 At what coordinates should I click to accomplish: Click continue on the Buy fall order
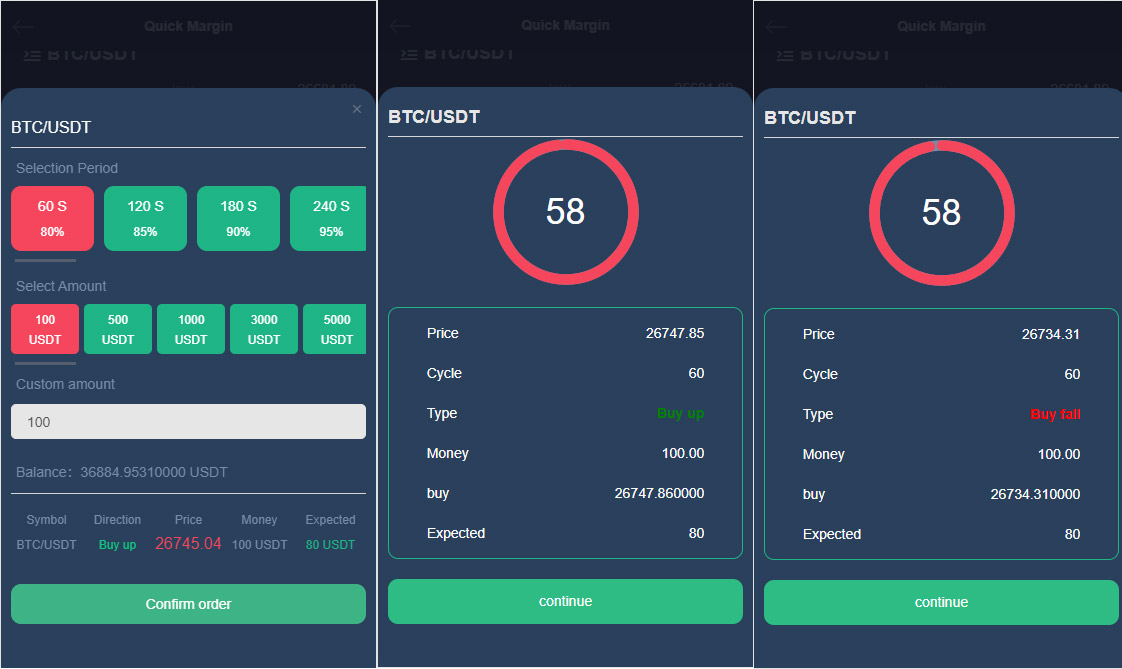point(941,602)
